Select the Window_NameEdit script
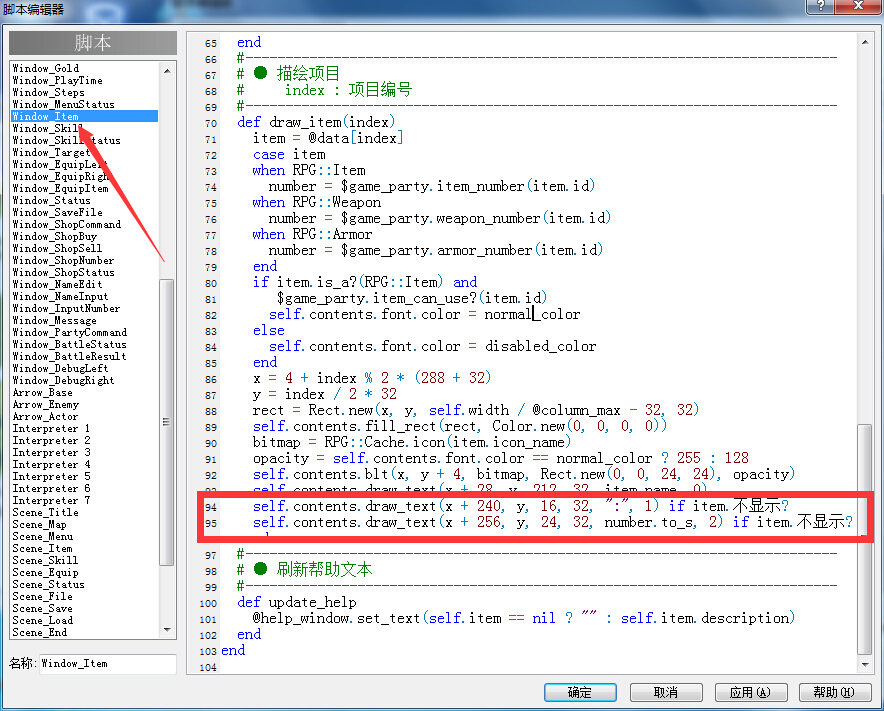 coord(58,284)
